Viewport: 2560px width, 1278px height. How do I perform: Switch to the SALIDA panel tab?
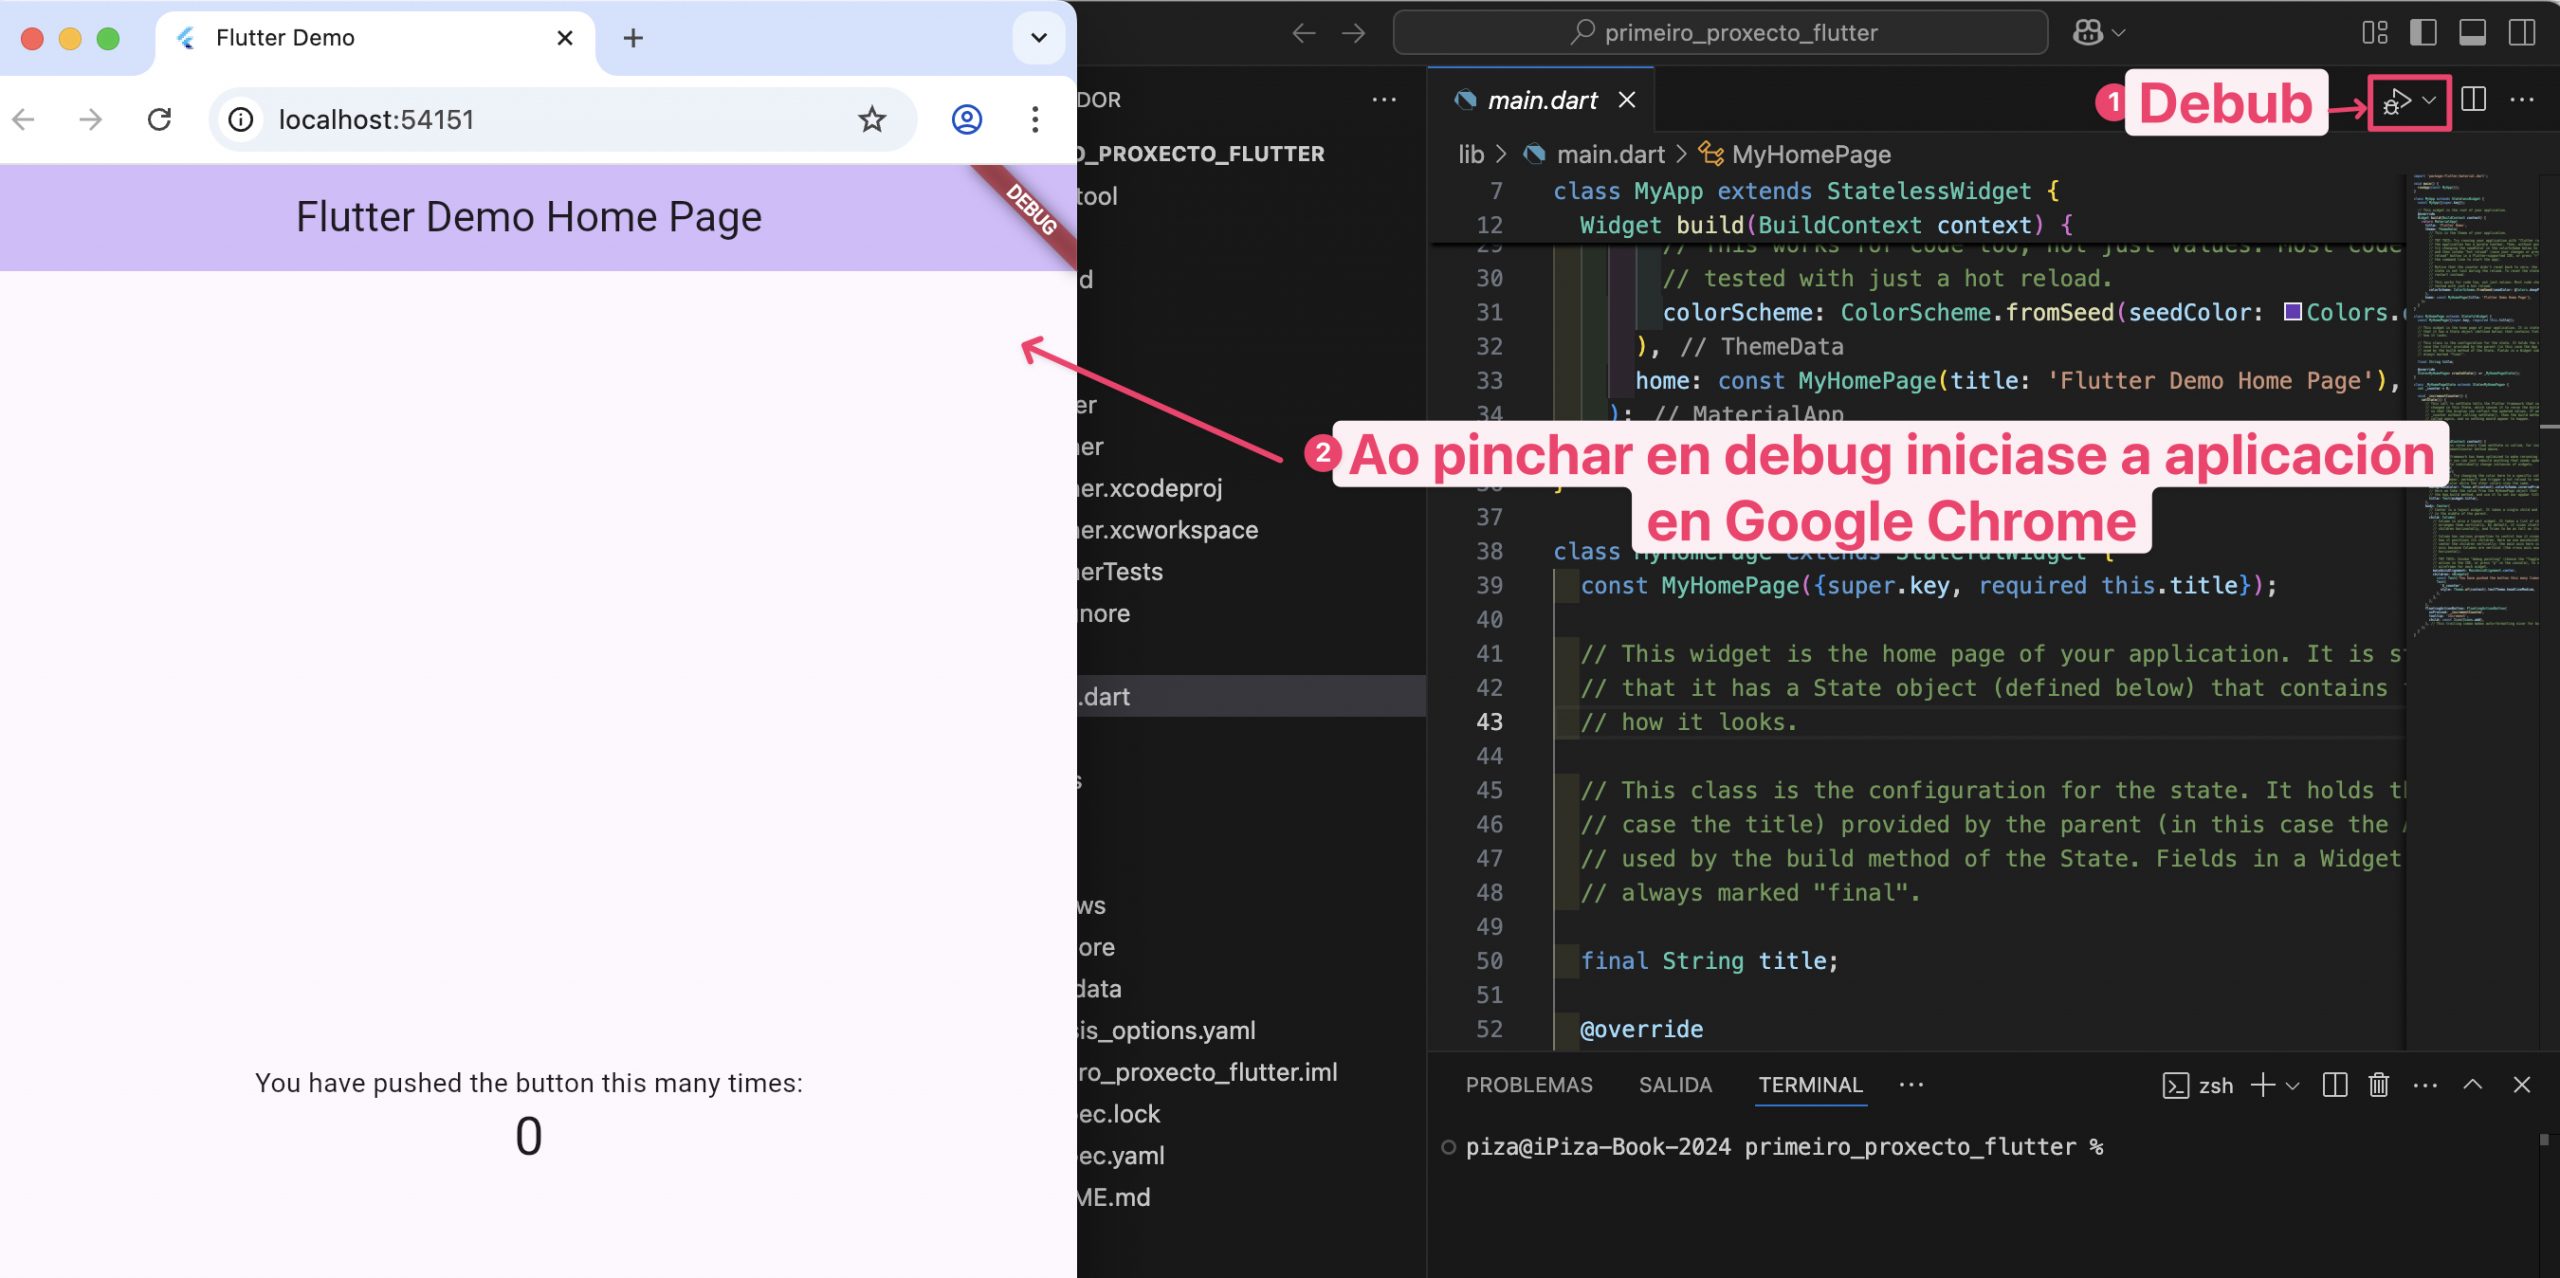click(x=1675, y=1085)
